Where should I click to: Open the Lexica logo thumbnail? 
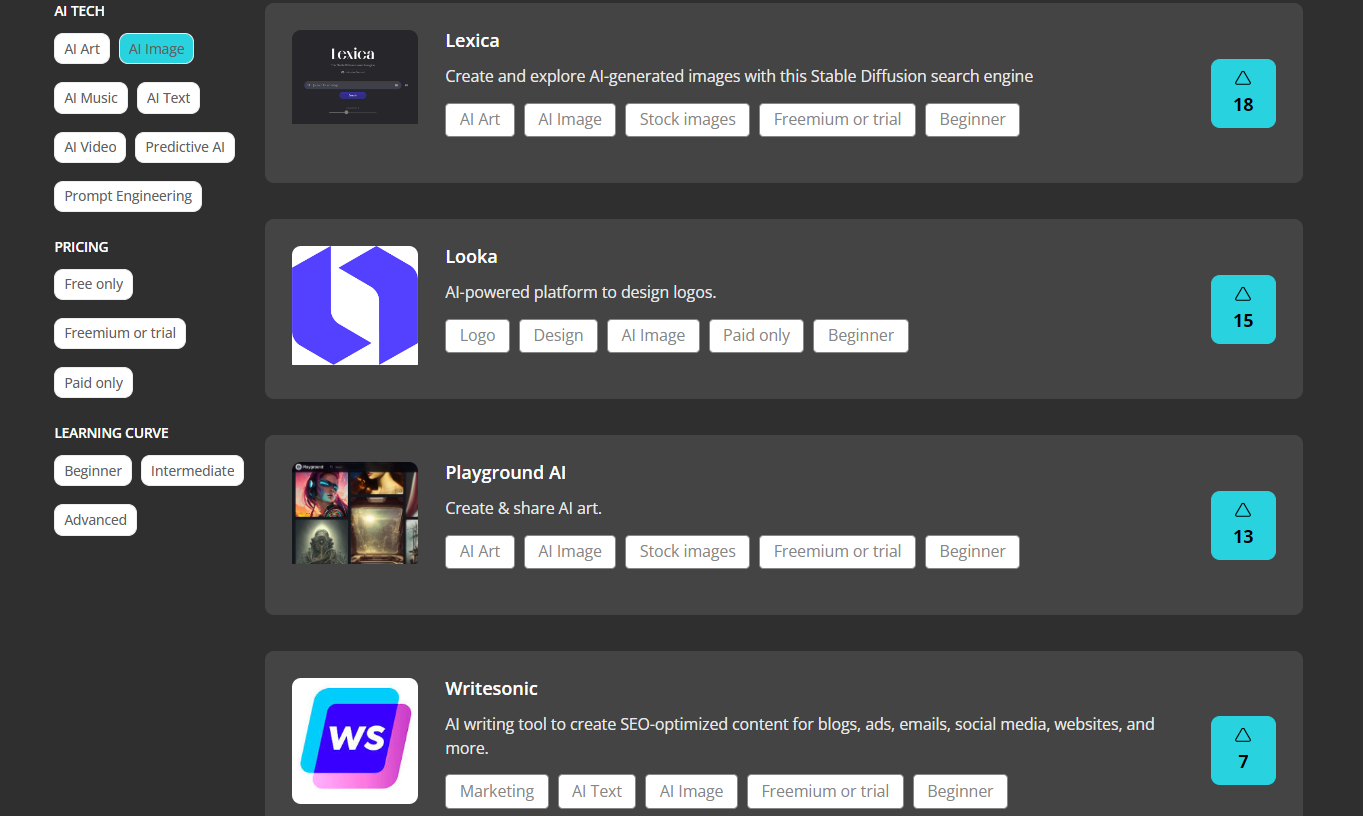tap(355, 77)
